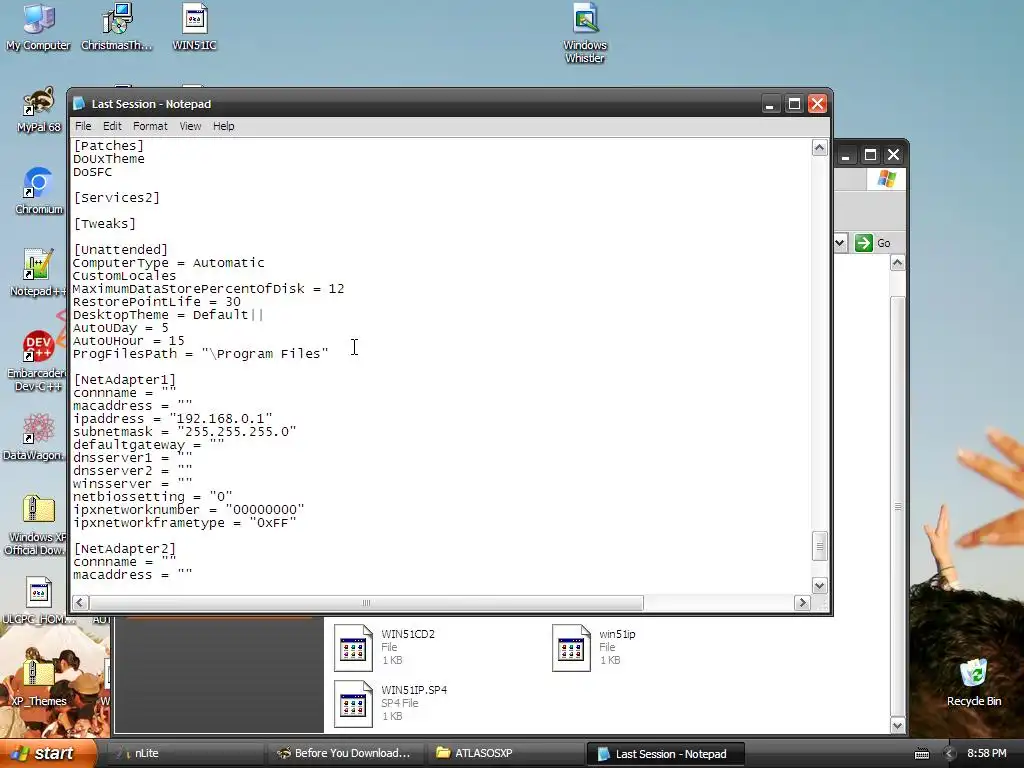Image resolution: width=1024 pixels, height=768 pixels.
Task: Select the WIN51IC file on desktop
Action: pos(194,26)
